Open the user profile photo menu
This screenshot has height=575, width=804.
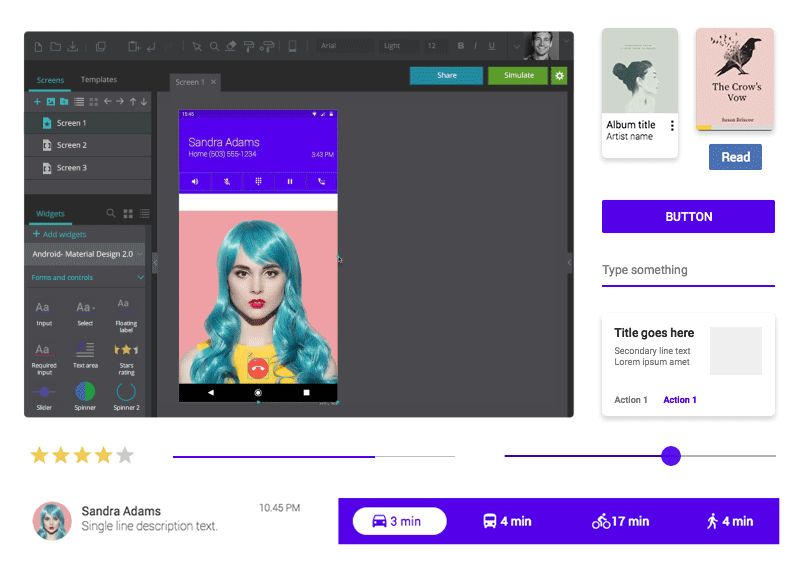click(x=541, y=46)
